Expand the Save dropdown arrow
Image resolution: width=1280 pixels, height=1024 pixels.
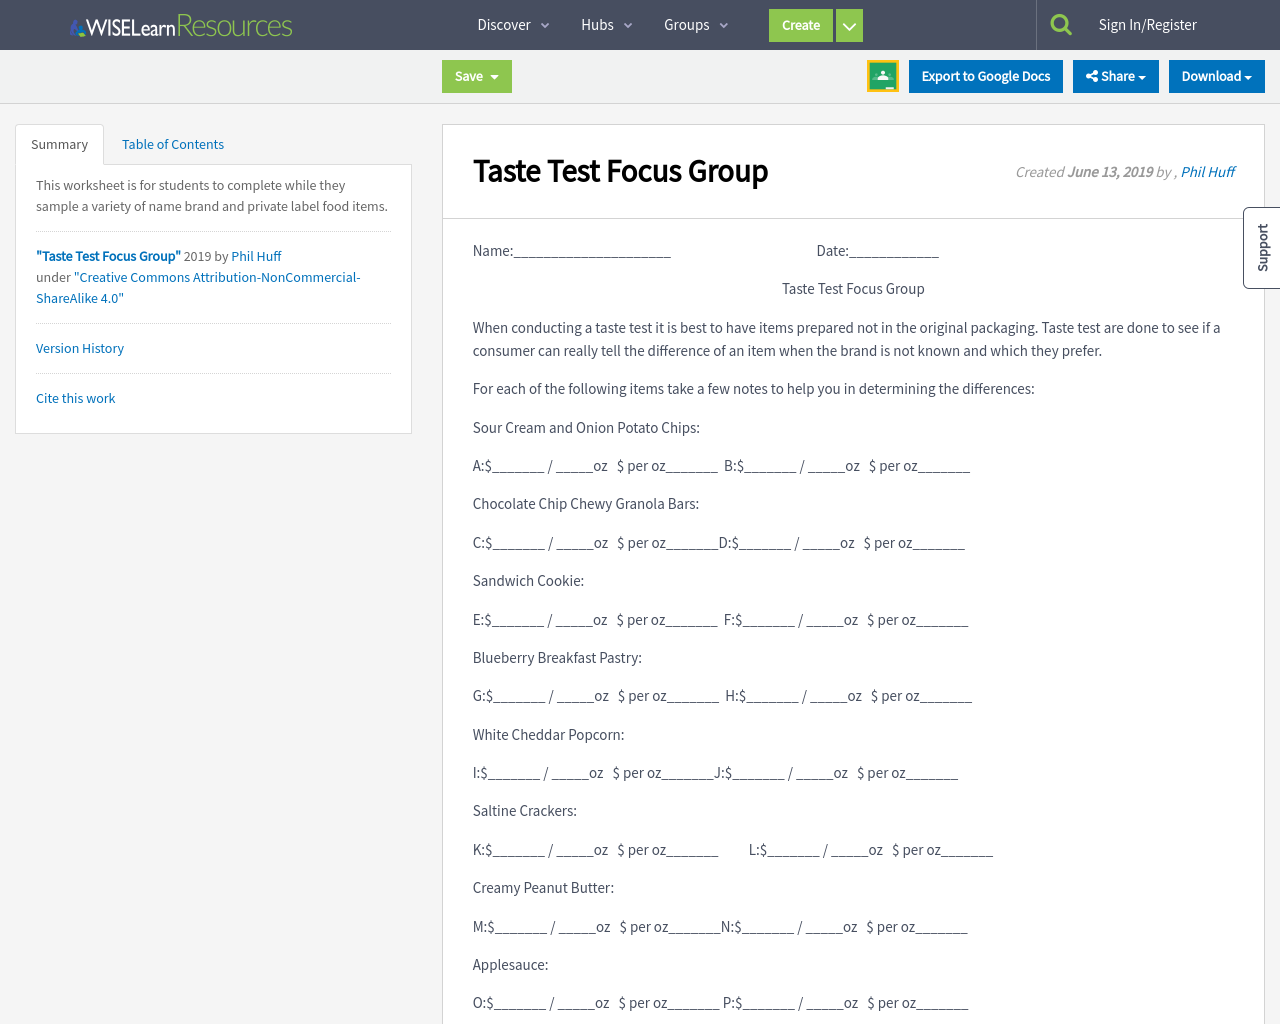496,76
